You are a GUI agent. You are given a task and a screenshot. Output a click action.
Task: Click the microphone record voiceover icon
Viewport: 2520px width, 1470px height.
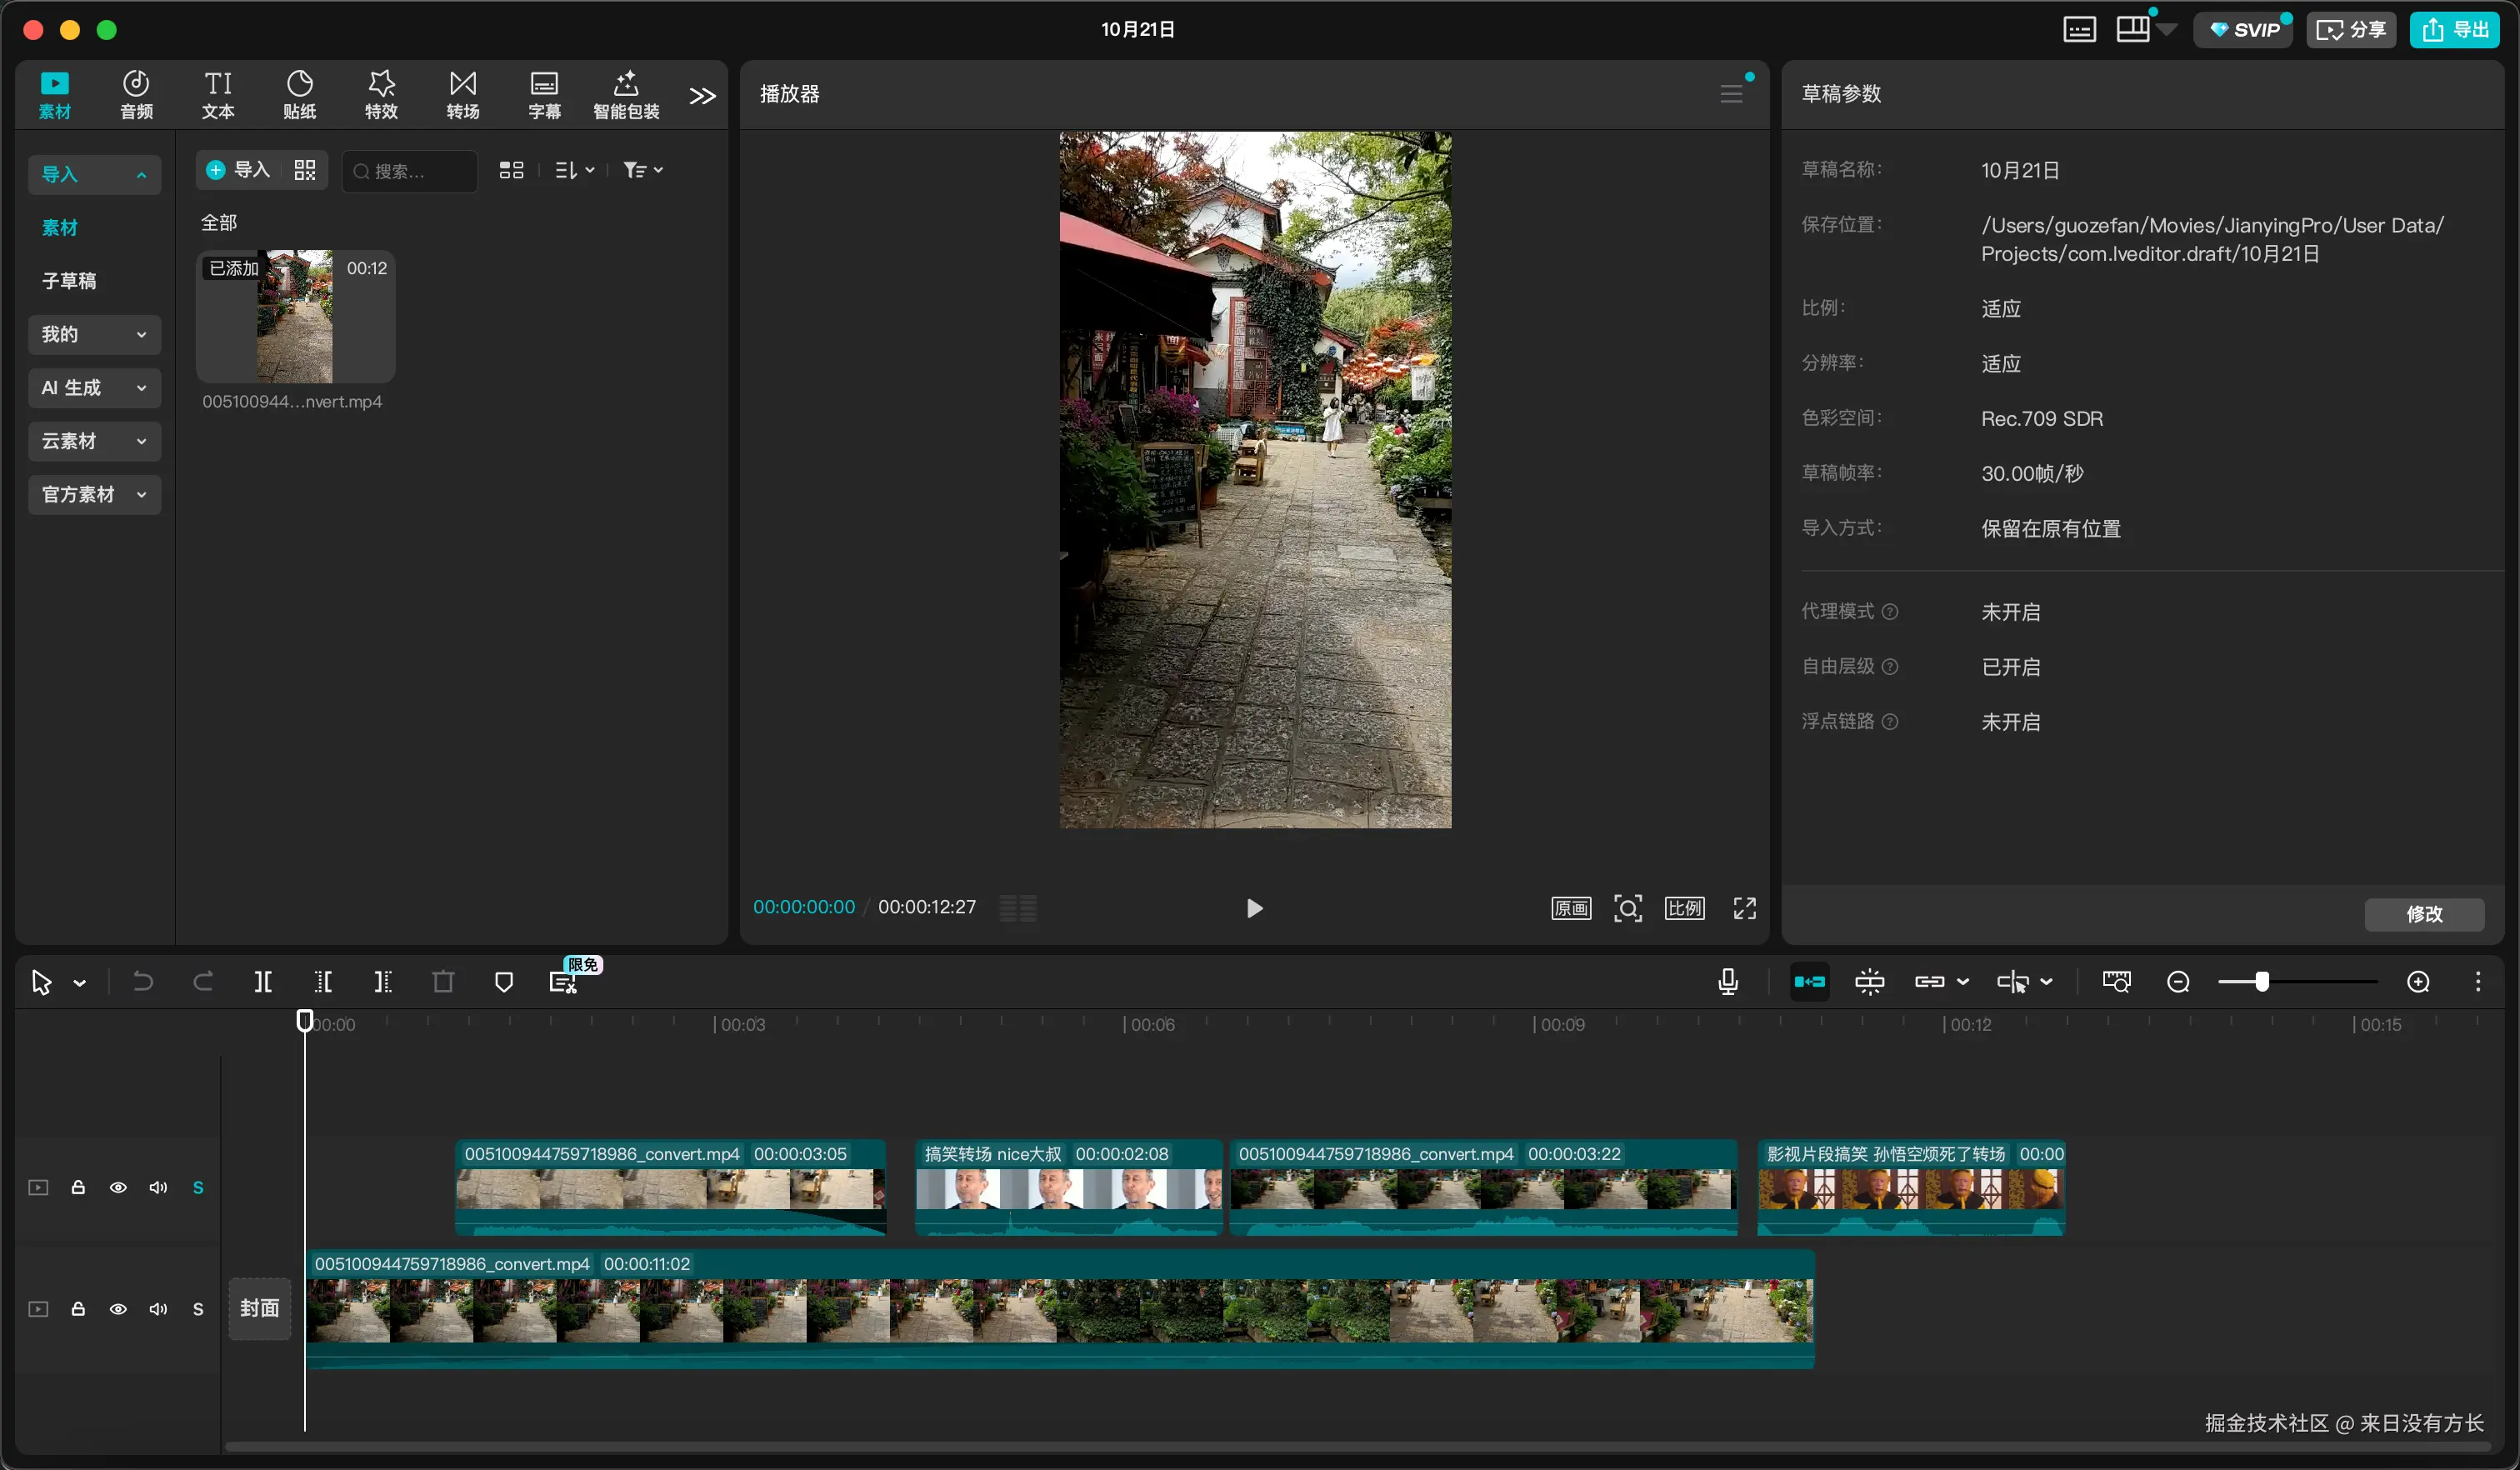[1727, 982]
